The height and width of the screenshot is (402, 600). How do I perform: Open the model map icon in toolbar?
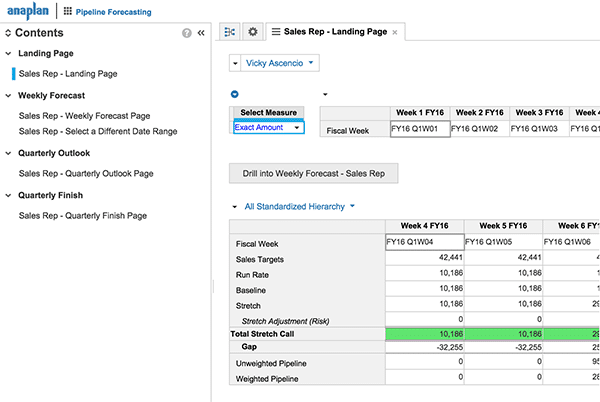coord(230,32)
